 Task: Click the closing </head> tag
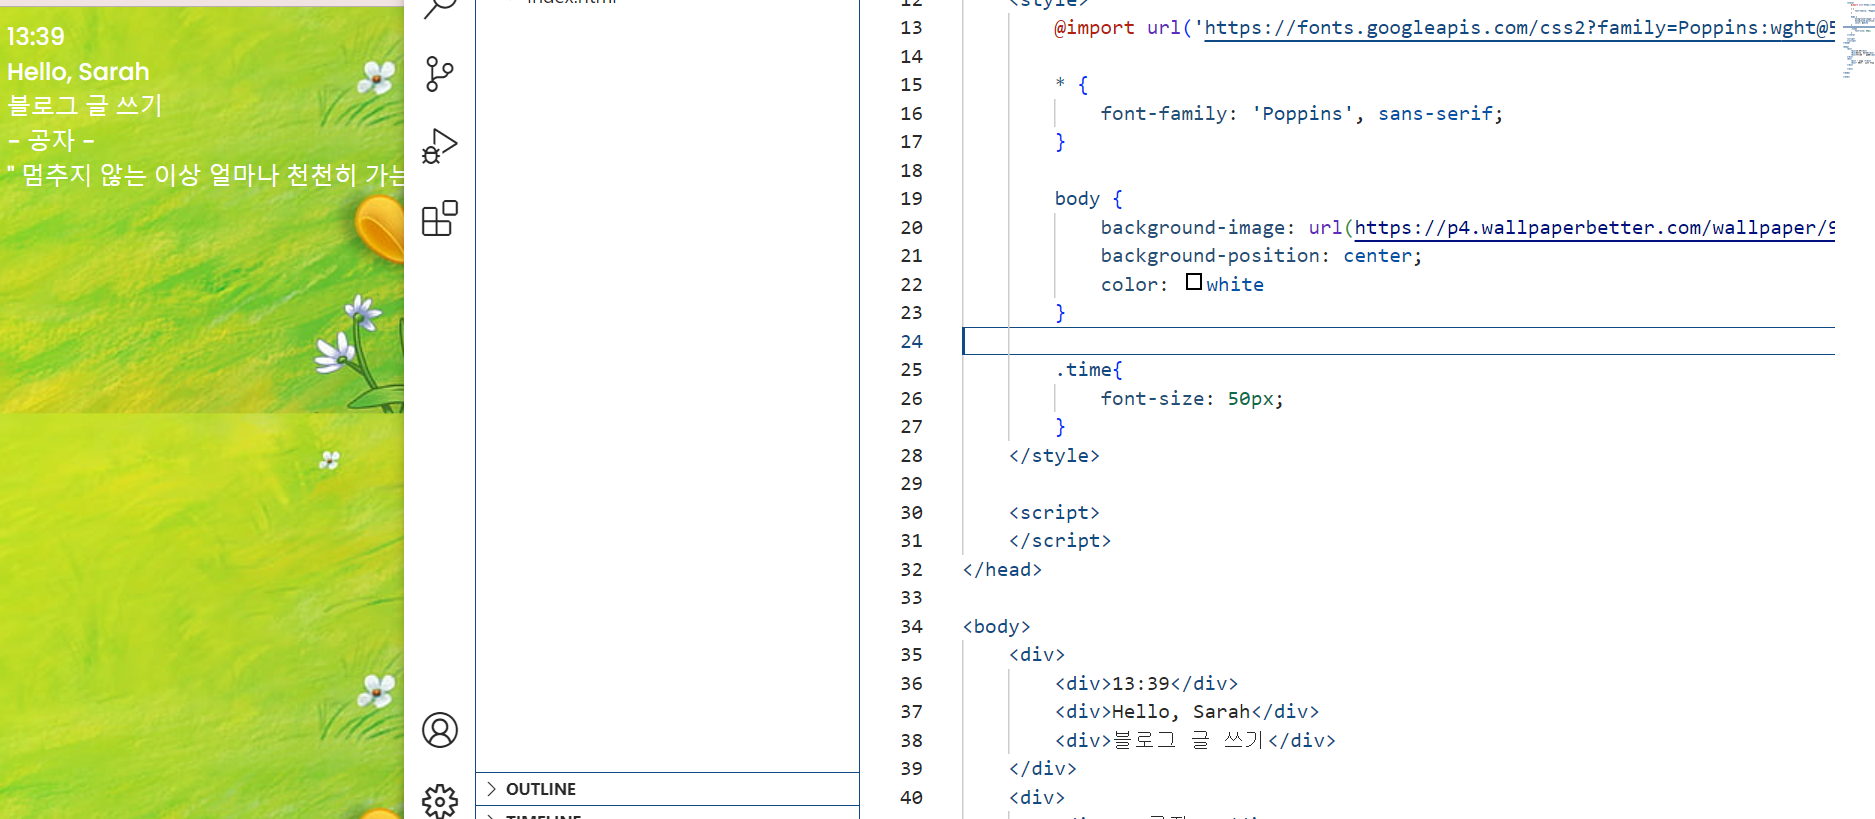pyautogui.click(x=1002, y=570)
